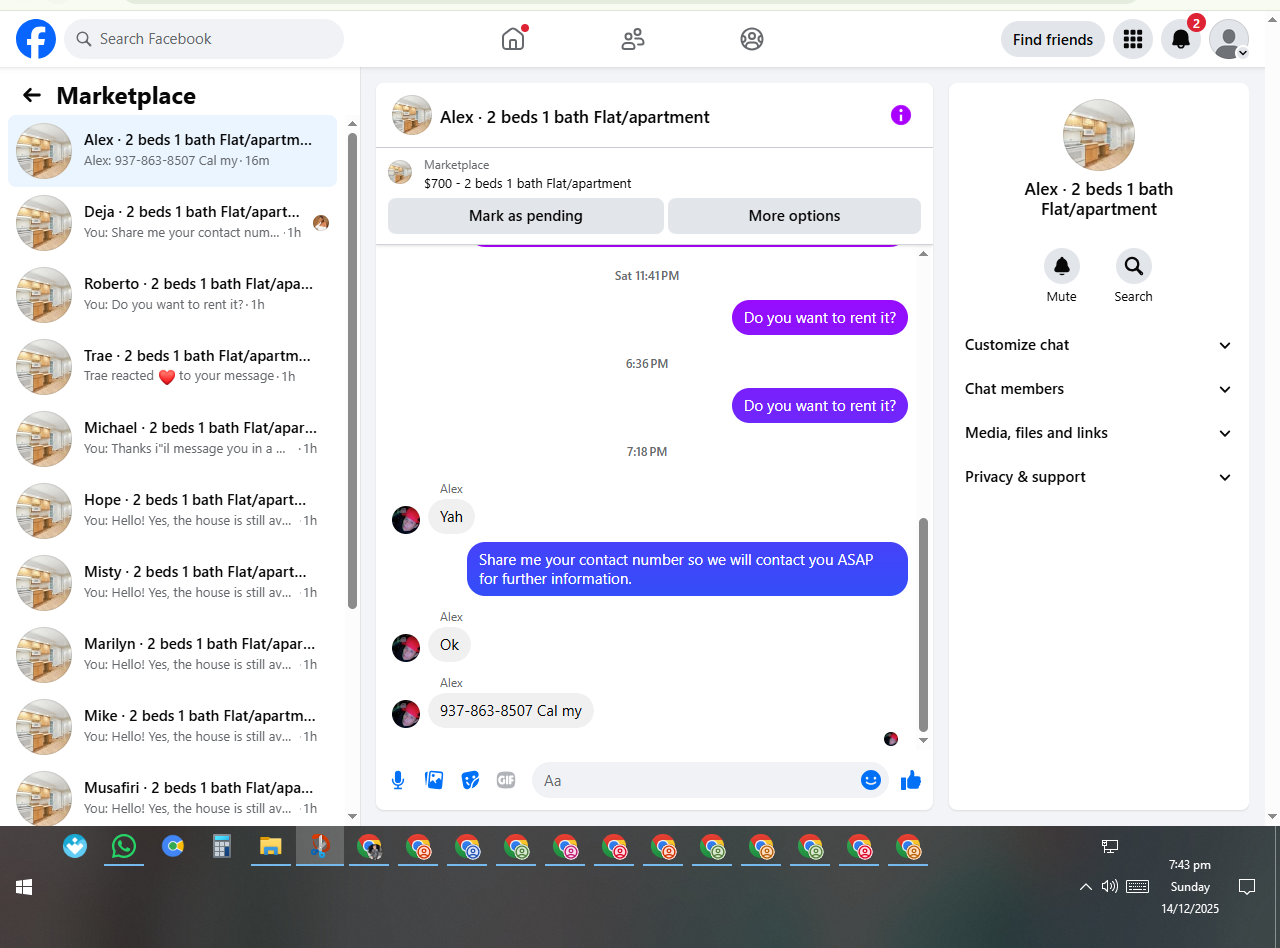This screenshot has height=948, width=1280.
Task: Open the Musafiri conversation
Action: coord(172,795)
